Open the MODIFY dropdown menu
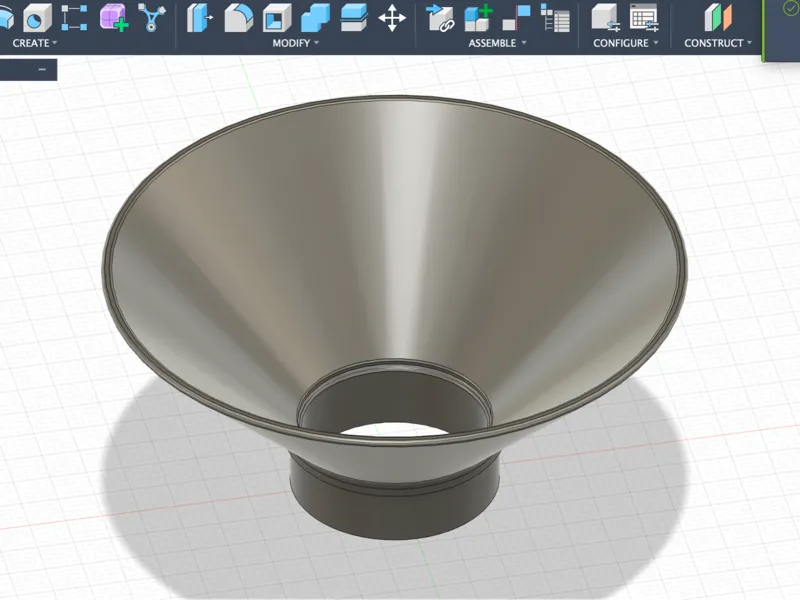The height and width of the screenshot is (600, 800). pyautogui.click(x=295, y=43)
